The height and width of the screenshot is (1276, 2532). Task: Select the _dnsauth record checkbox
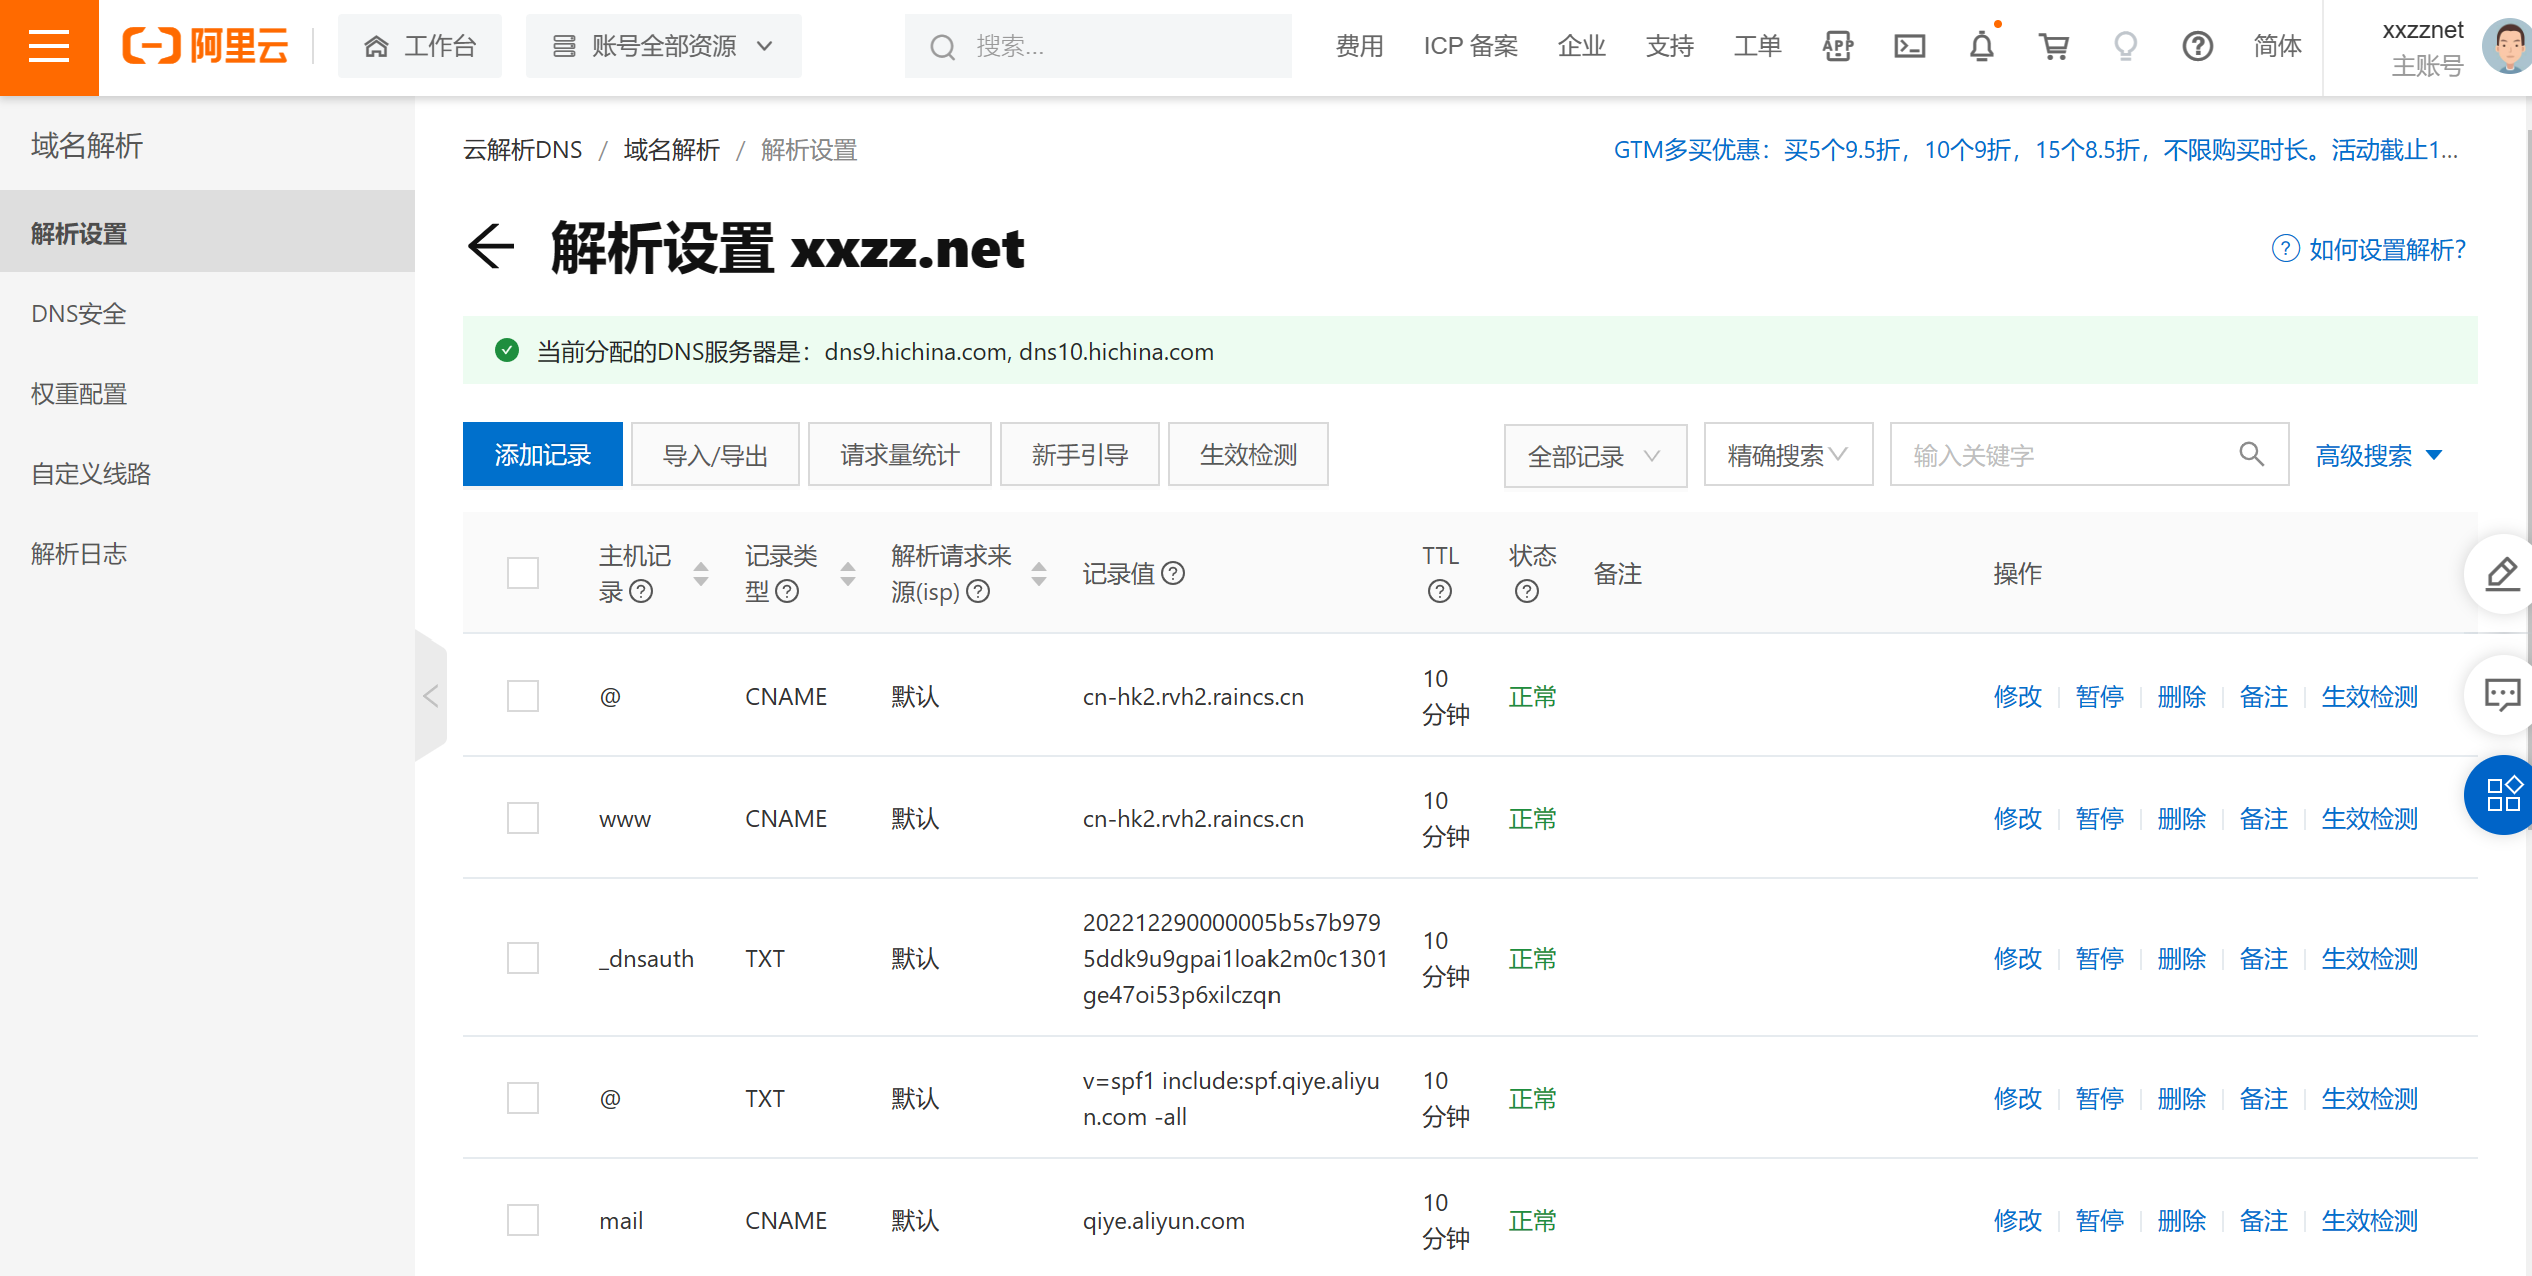[x=523, y=958]
